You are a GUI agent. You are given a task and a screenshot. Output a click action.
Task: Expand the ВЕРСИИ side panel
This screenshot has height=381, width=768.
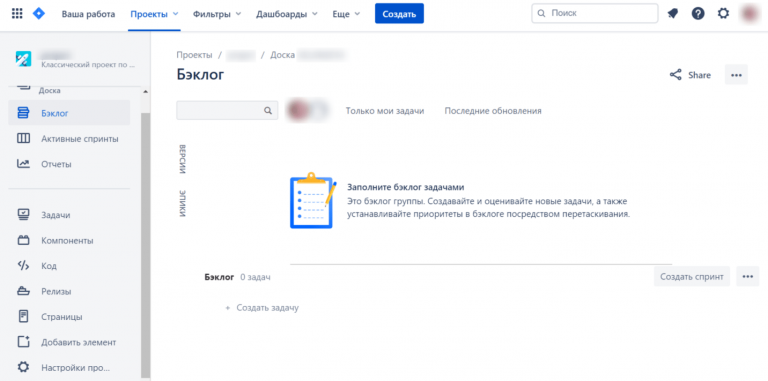pos(182,160)
